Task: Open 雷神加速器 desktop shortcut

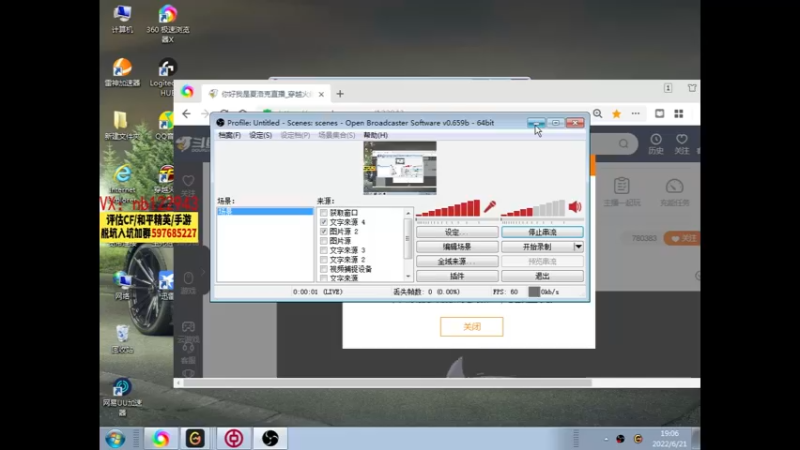Action: pos(122,72)
